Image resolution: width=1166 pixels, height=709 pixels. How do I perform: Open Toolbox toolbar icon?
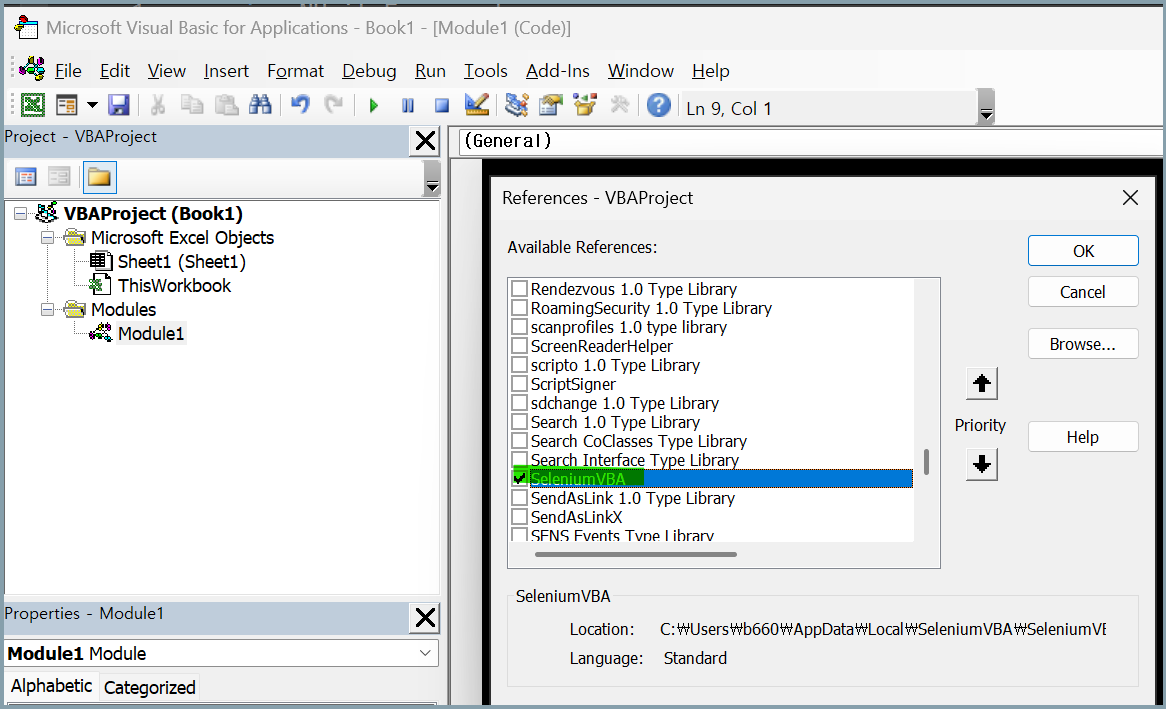click(619, 105)
